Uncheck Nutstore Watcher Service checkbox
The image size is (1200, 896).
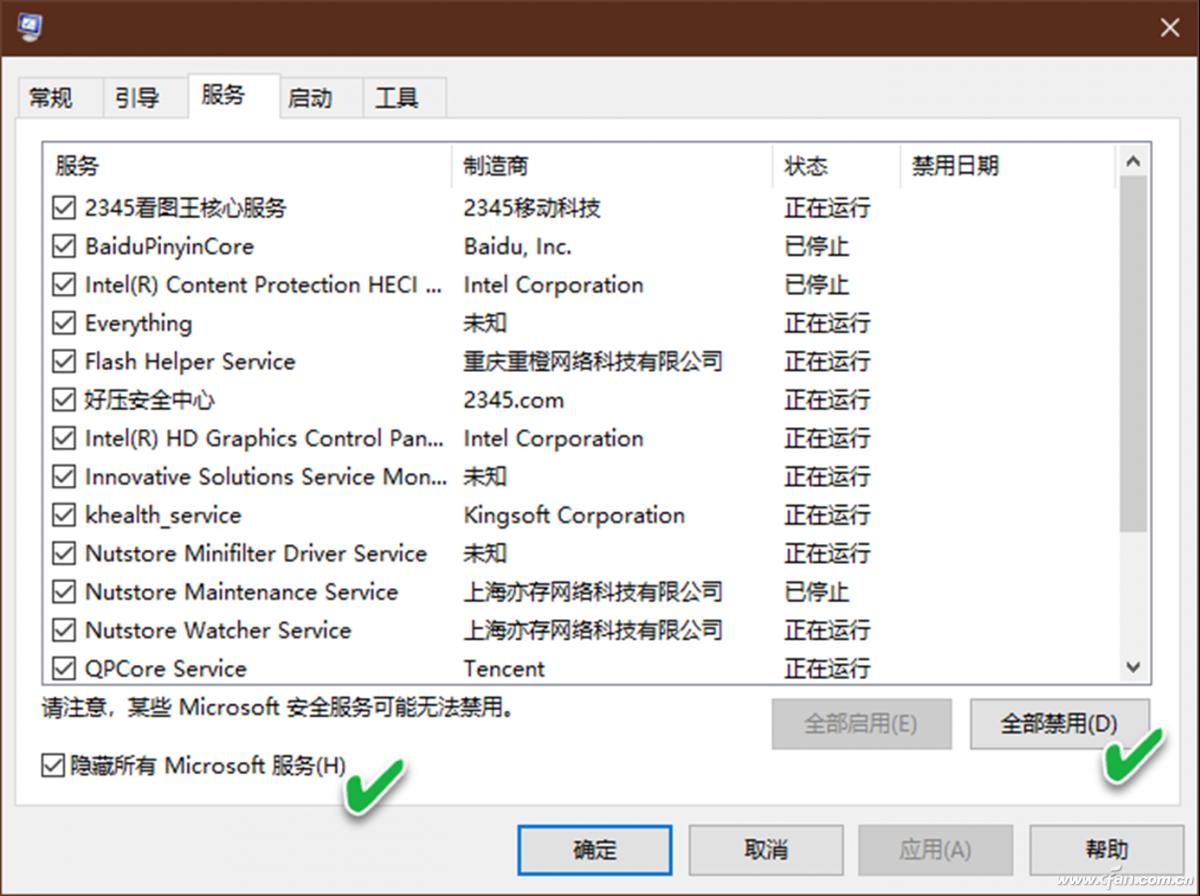(x=64, y=630)
